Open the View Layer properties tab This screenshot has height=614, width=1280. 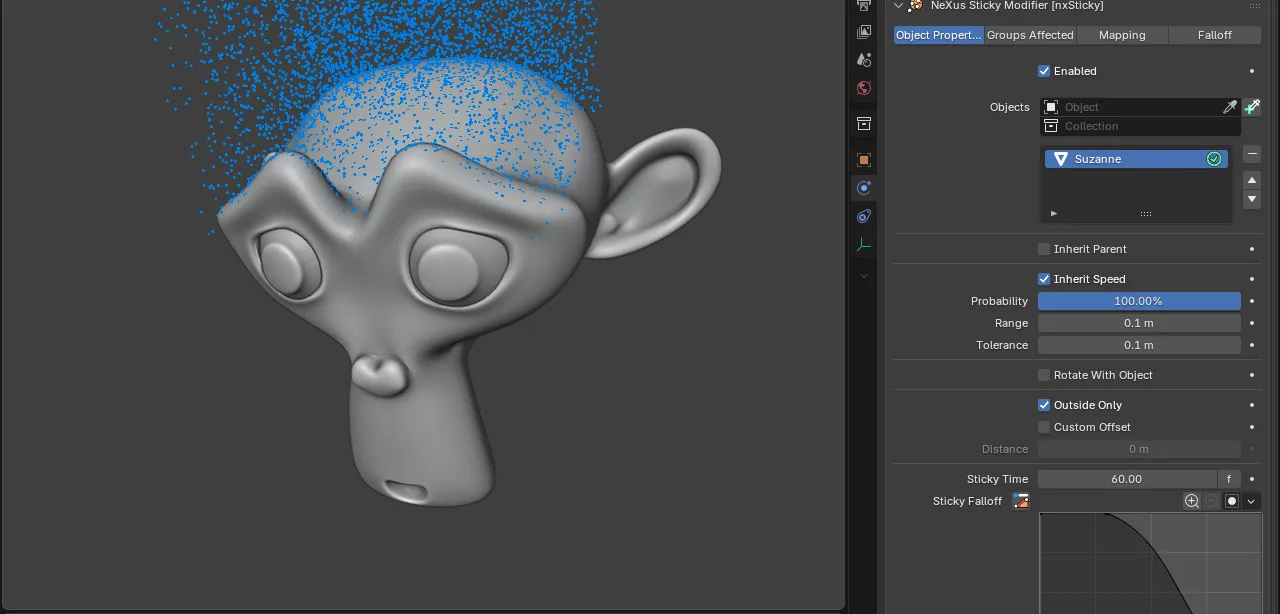coord(864,32)
